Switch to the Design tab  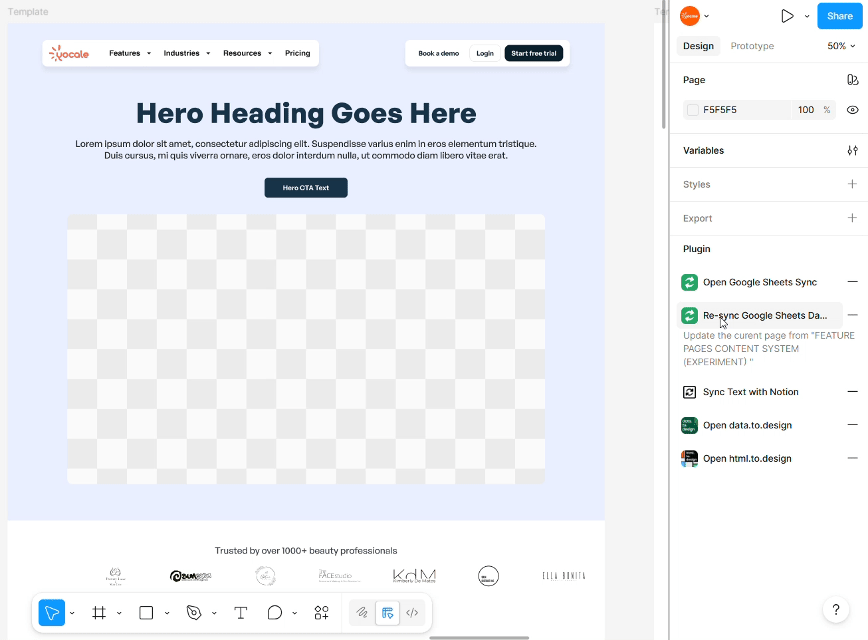pos(698,46)
